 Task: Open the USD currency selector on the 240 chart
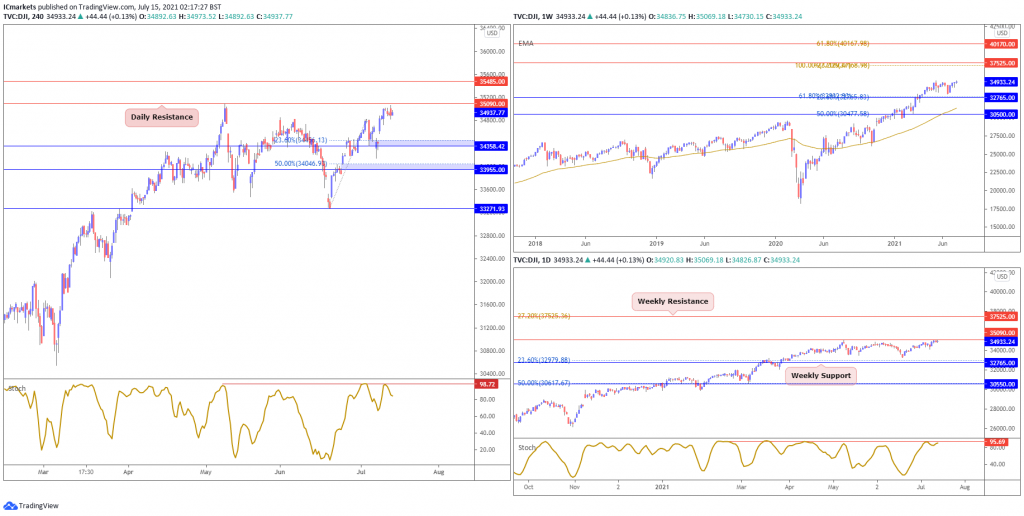[x=492, y=33]
